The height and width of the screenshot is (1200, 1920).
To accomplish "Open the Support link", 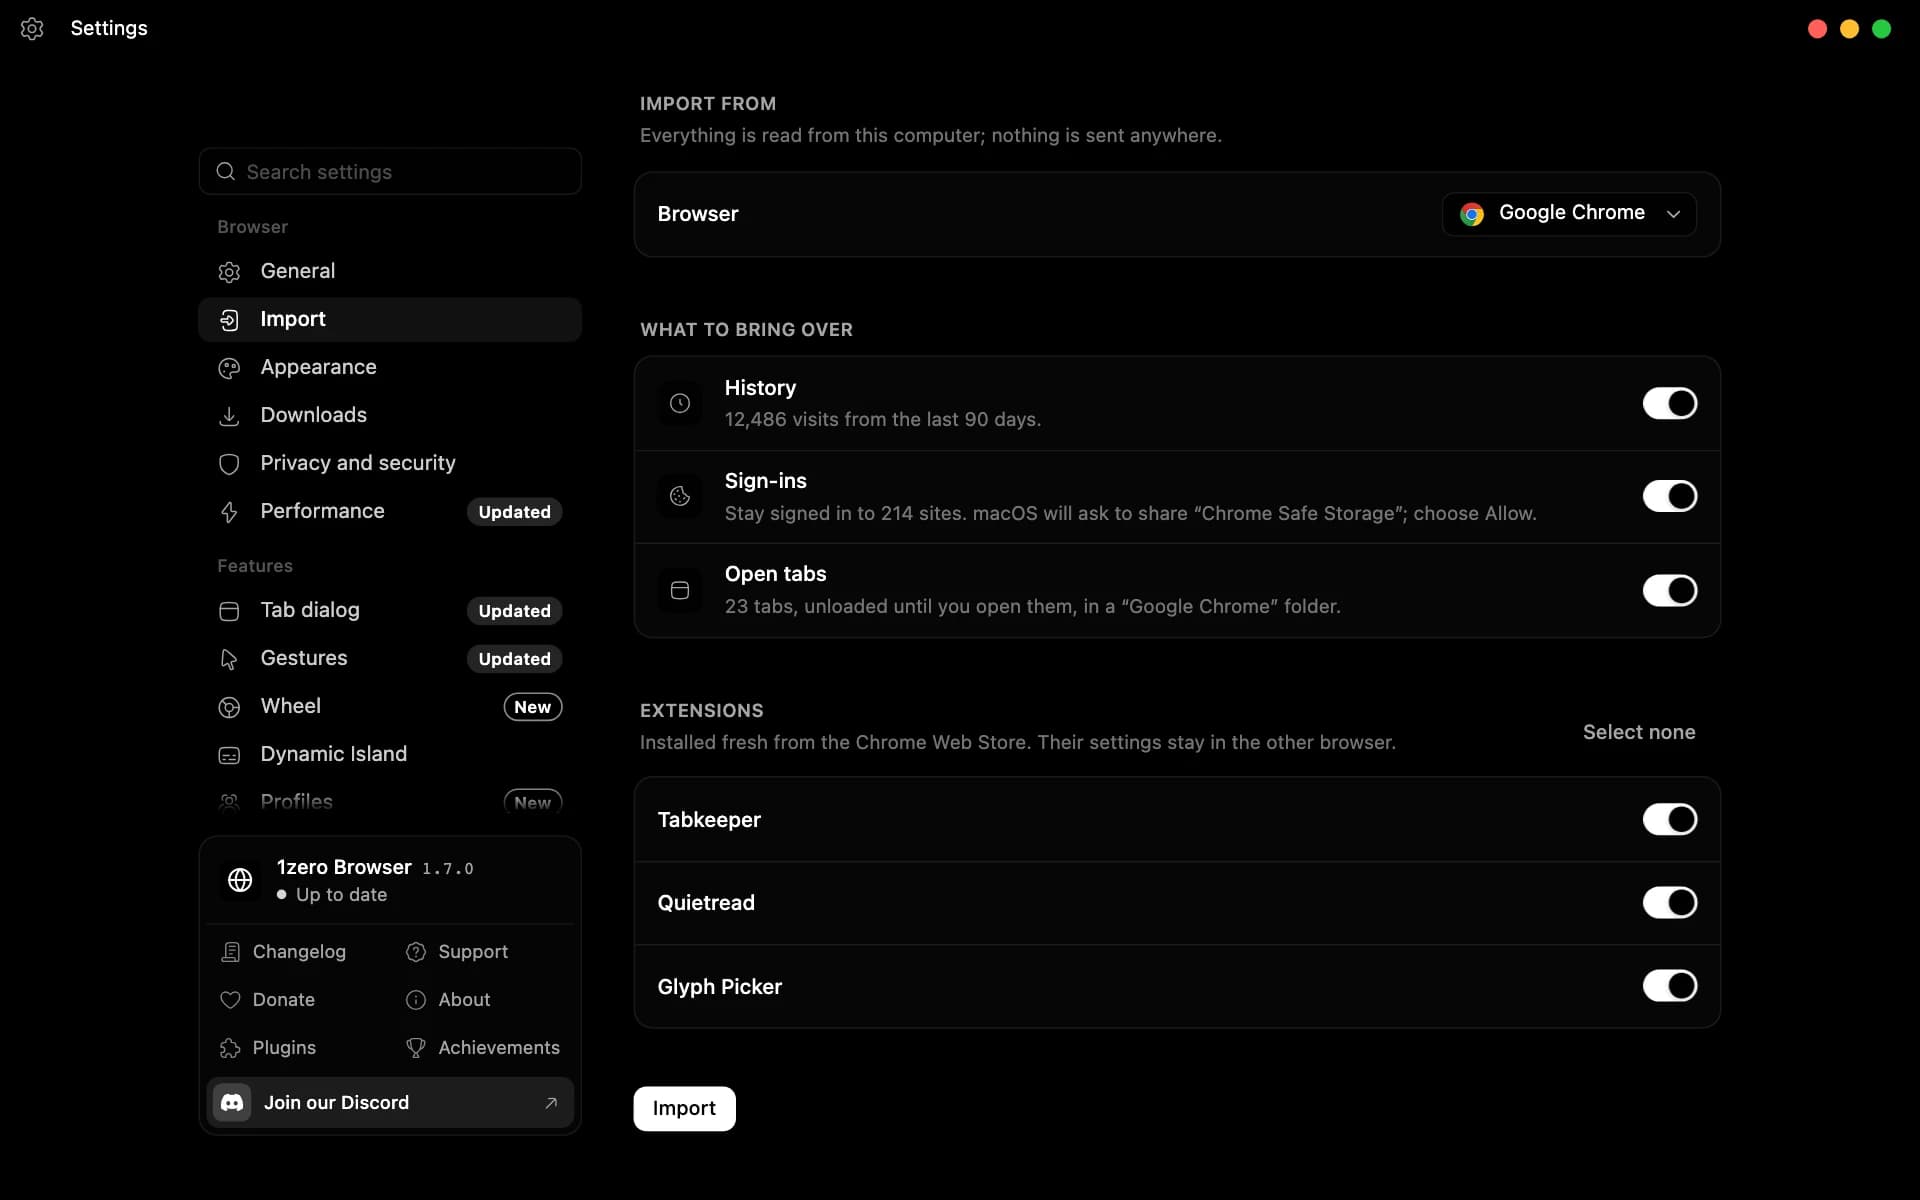I will click(x=457, y=951).
